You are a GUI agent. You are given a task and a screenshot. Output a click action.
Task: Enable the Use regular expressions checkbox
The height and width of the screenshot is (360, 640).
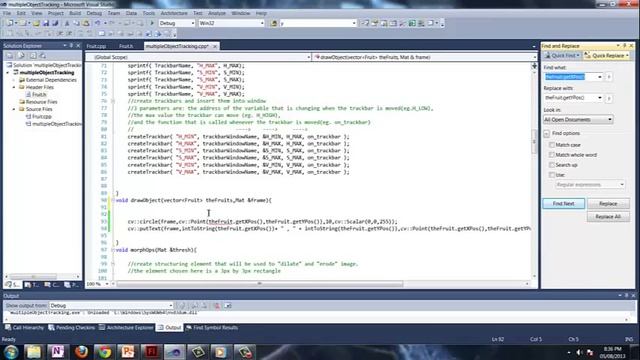[x=552, y=175]
